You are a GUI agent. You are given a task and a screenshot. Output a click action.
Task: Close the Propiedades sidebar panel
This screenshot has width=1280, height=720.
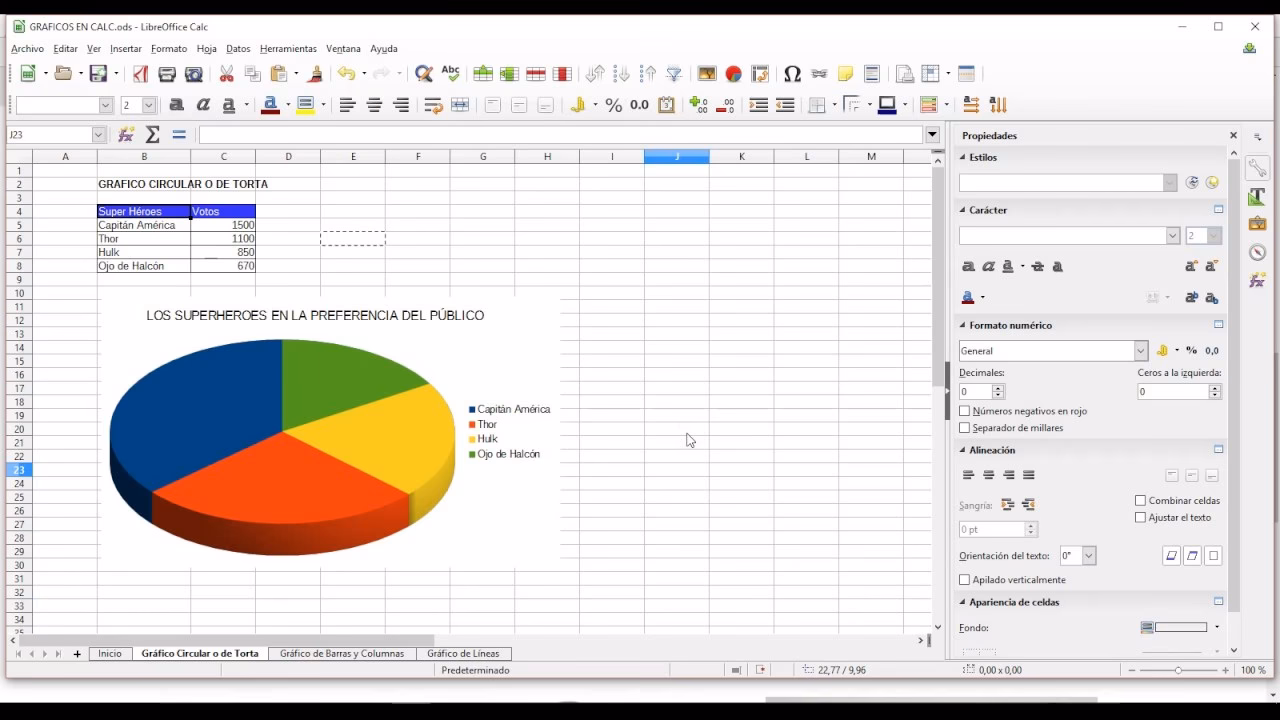[1233, 135]
